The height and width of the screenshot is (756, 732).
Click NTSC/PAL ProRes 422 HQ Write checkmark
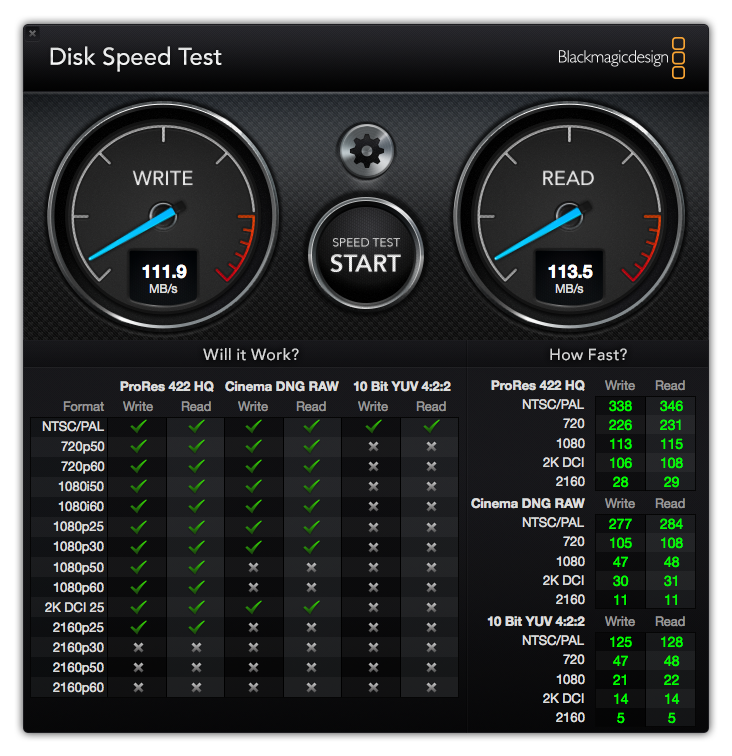coord(138,426)
